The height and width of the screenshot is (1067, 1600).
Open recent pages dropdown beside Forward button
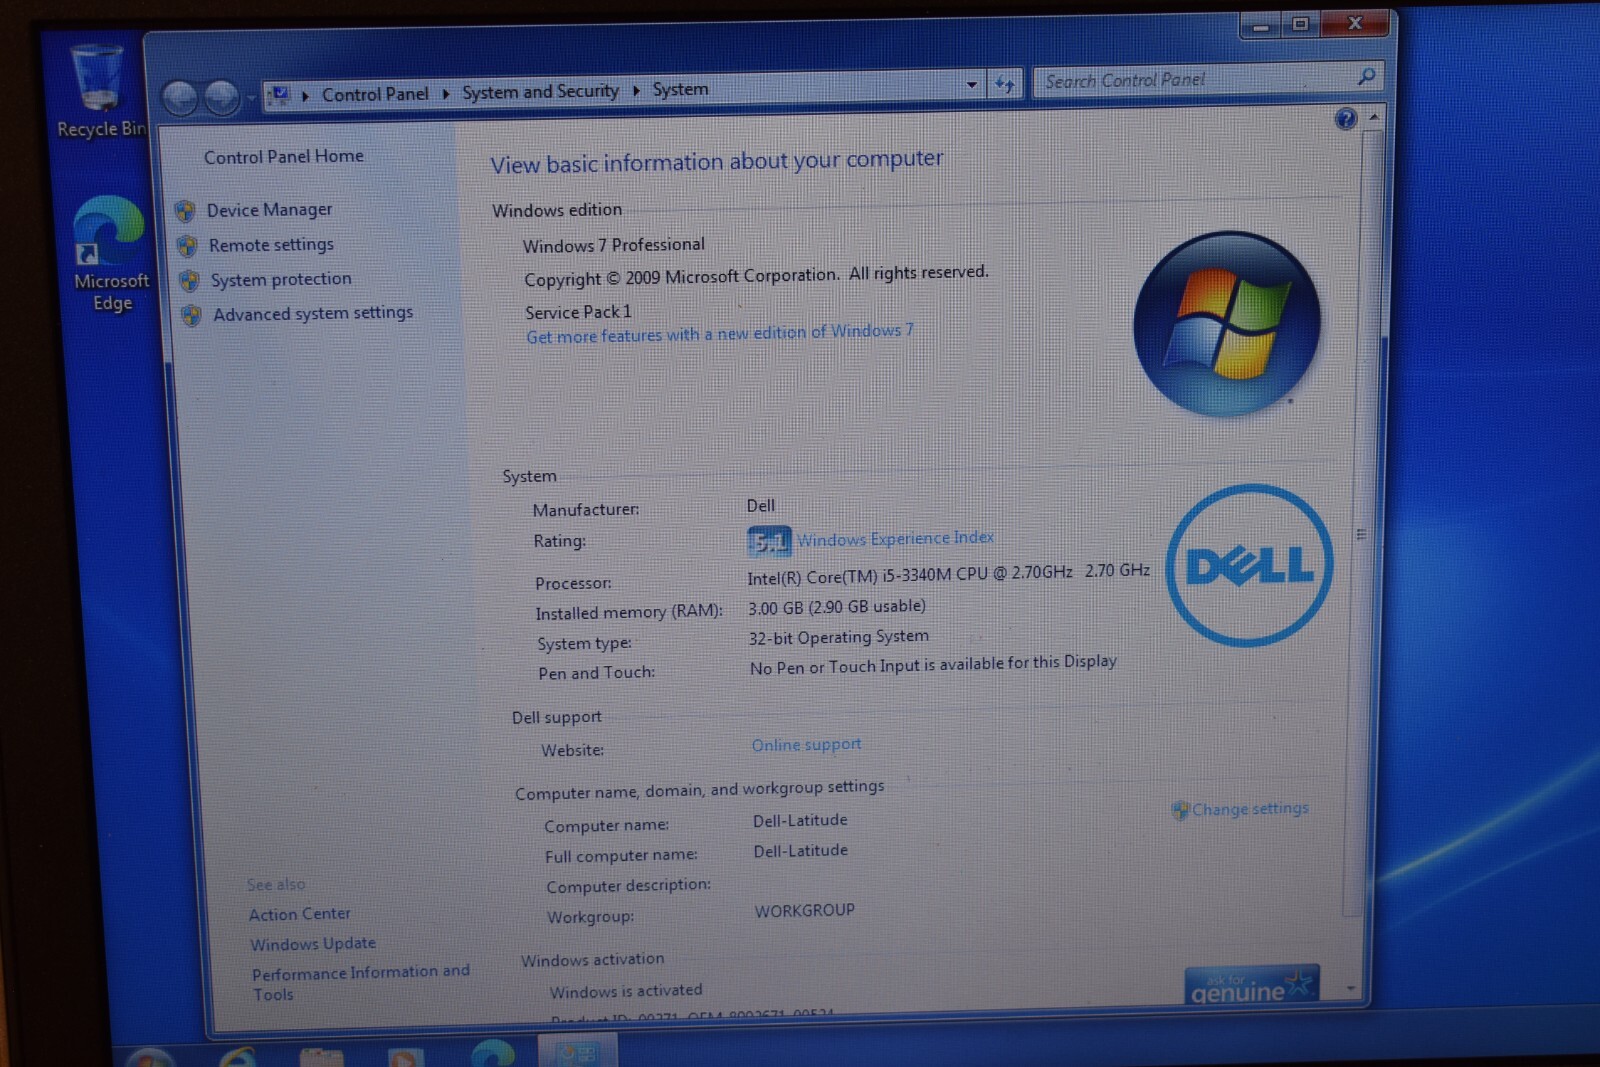click(x=251, y=98)
